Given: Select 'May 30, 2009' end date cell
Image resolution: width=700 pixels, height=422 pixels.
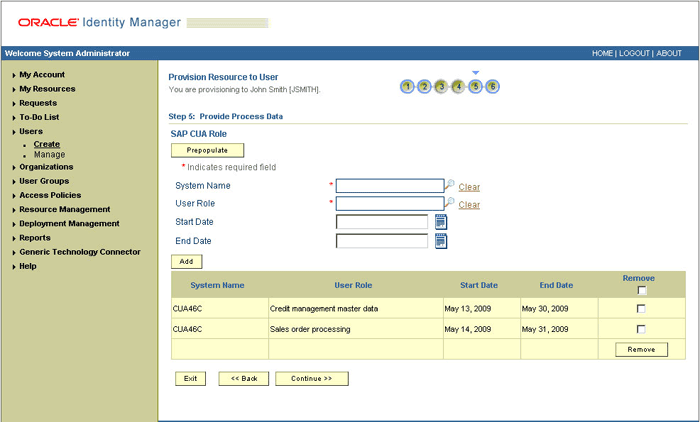Looking at the screenshot, I should tap(559, 309).
